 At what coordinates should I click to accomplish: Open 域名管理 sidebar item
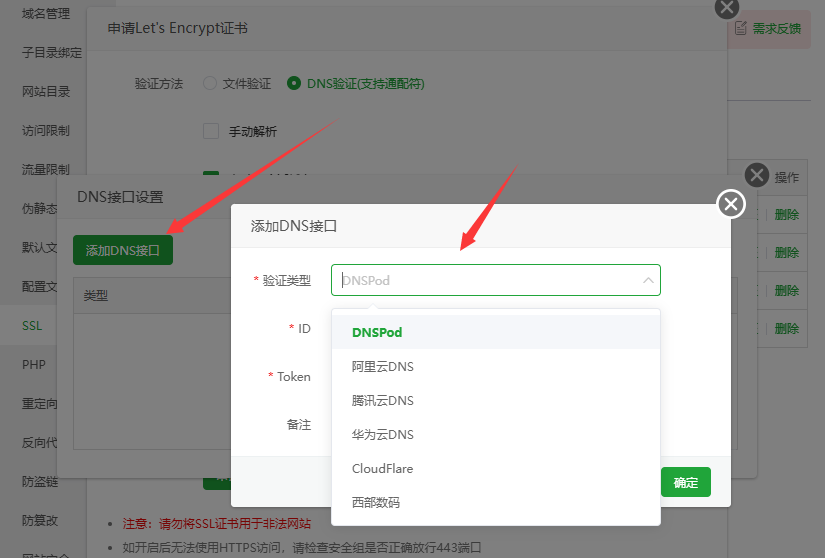click(46, 14)
